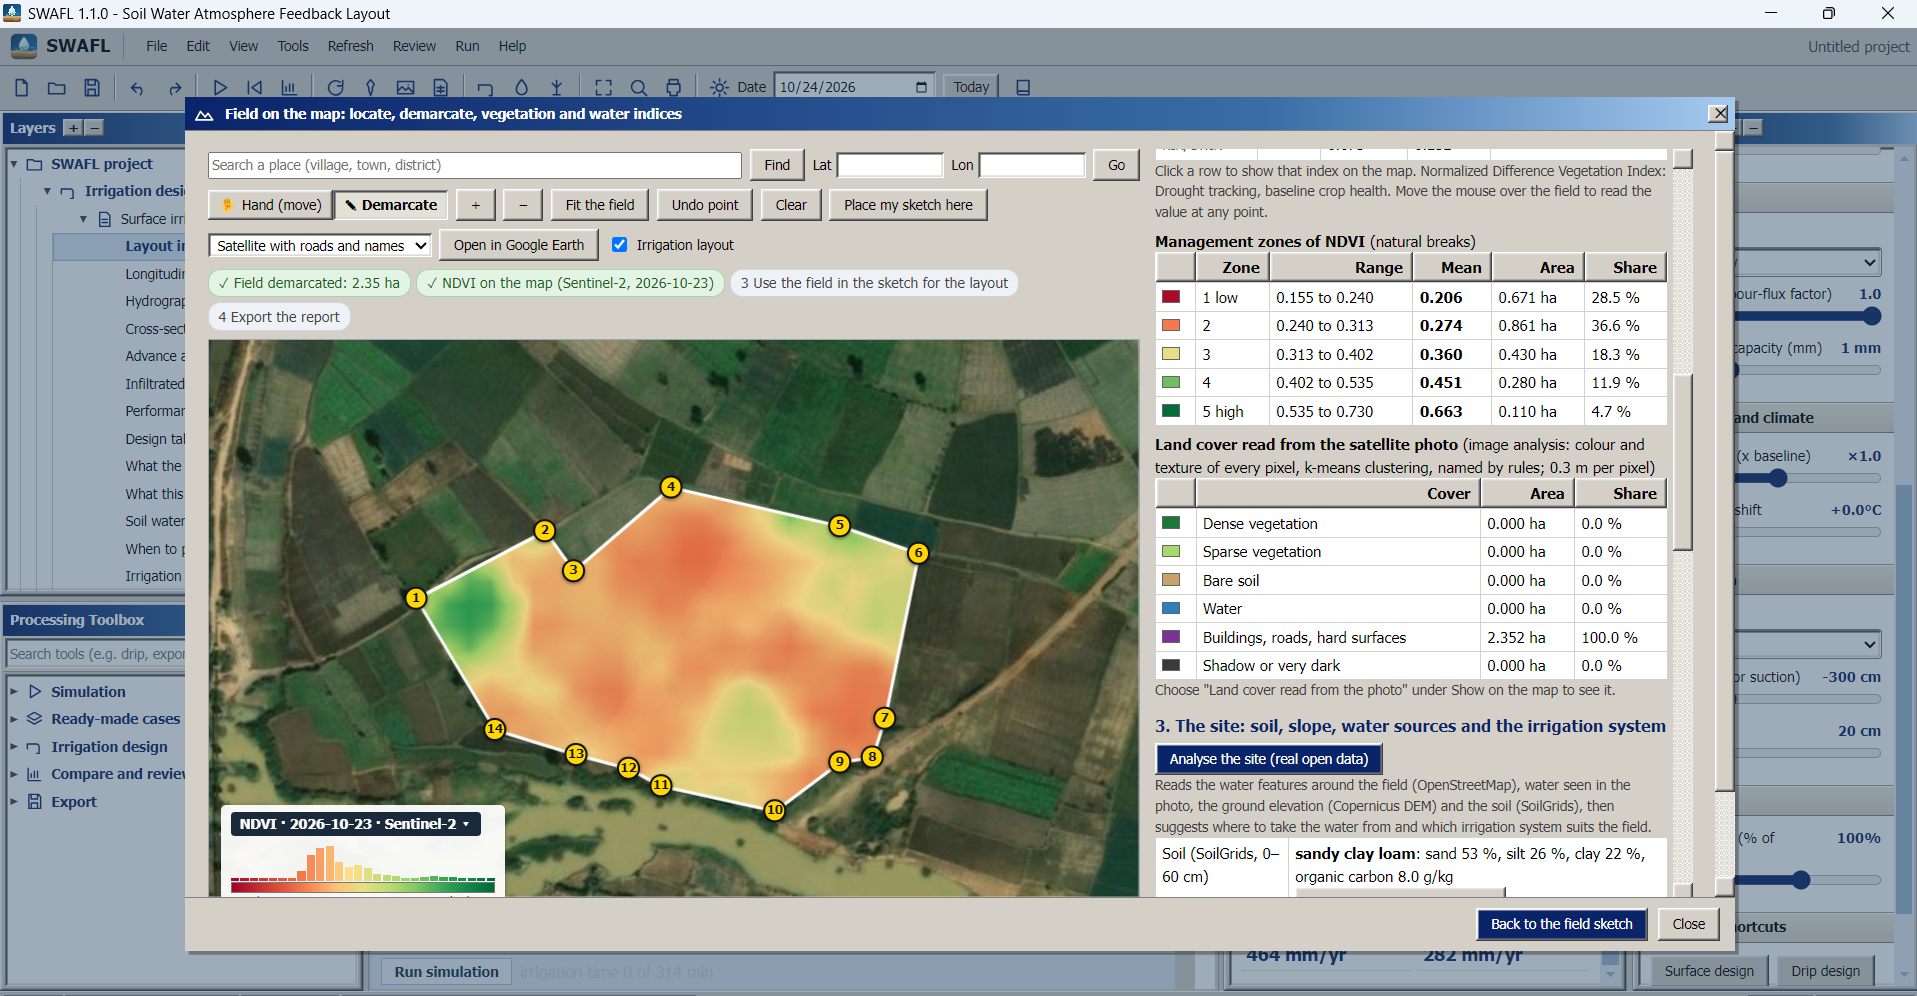Expand Simulation in Processing Toolbox
Screen dimensions: 1917x996
coord(14,692)
